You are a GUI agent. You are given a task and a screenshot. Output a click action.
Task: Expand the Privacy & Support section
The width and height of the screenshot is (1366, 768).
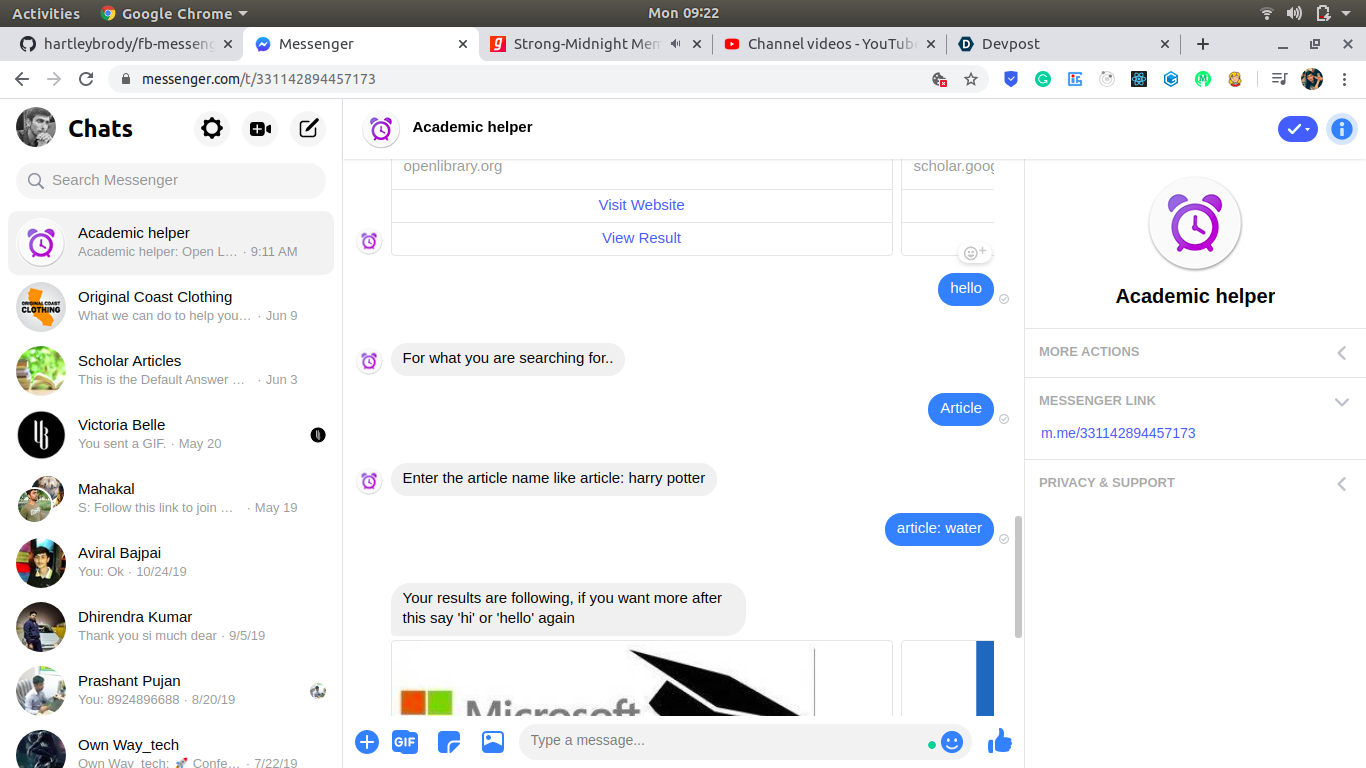click(1195, 483)
